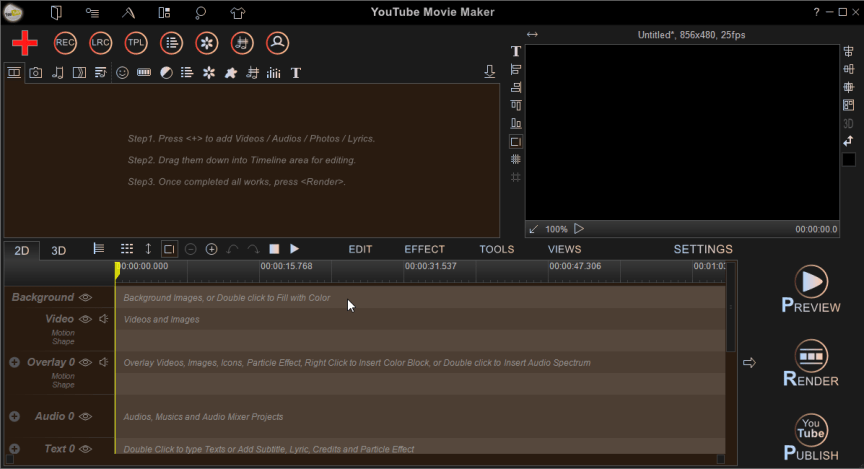Screen dimensions: 864x469
Task: Toggle visibility of Audio 0 track
Action: 86,416
